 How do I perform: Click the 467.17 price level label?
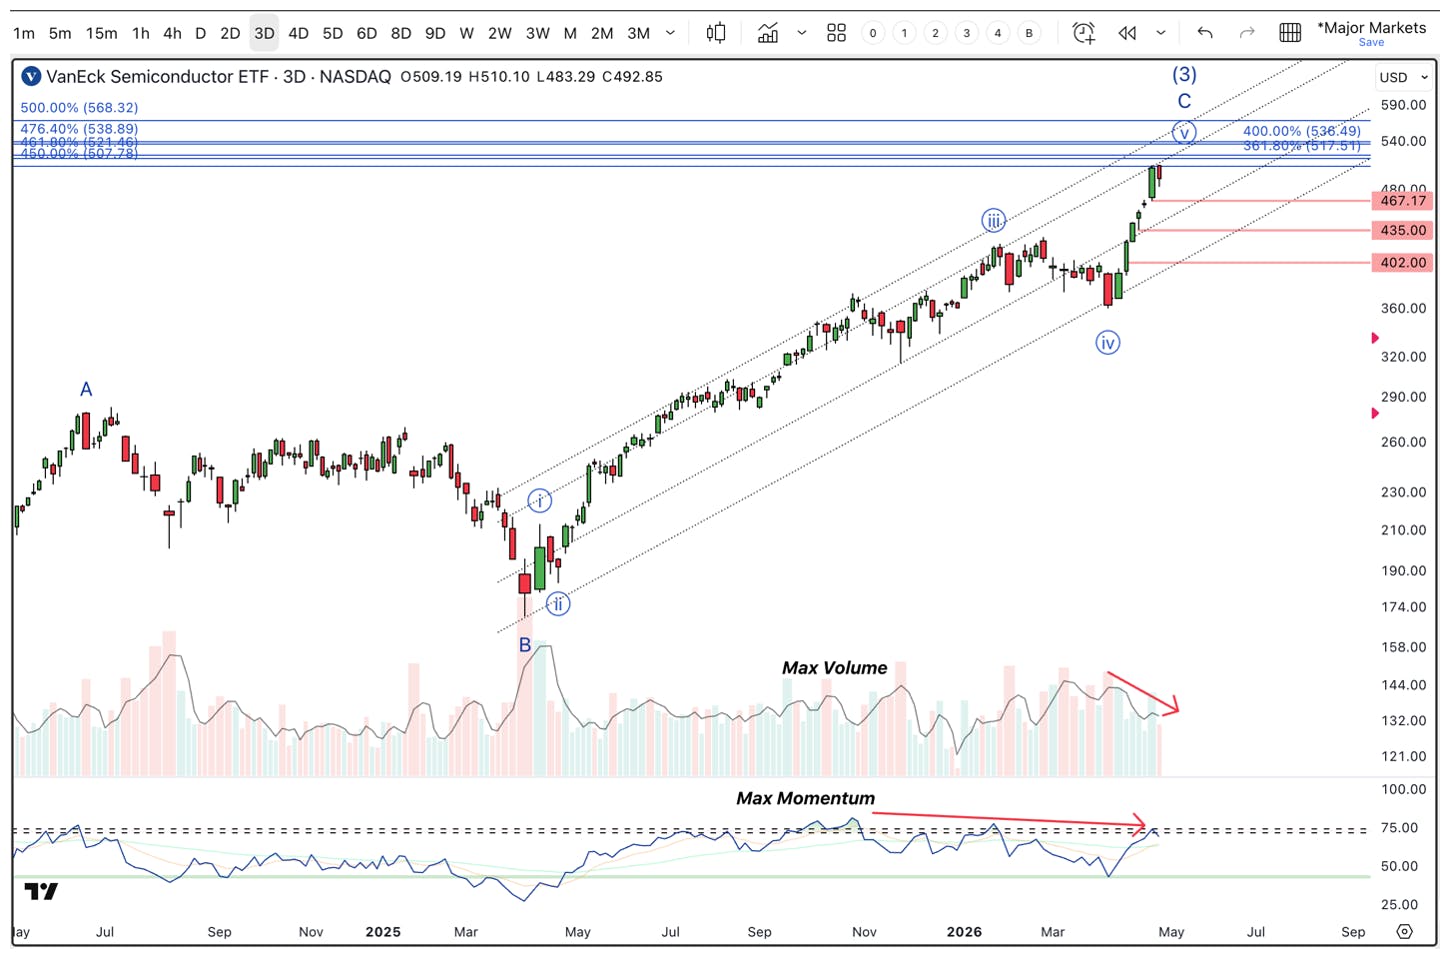click(x=1402, y=201)
